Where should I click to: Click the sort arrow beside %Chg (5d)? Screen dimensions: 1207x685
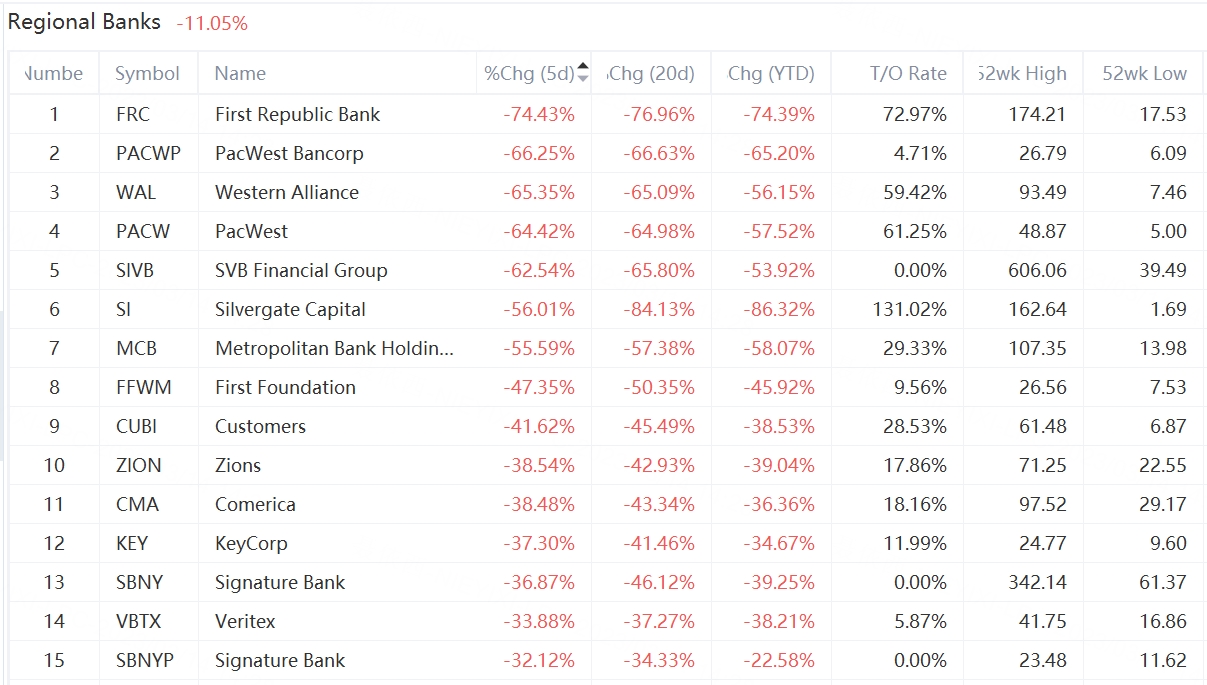pyautogui.click(x=583, y=72)
